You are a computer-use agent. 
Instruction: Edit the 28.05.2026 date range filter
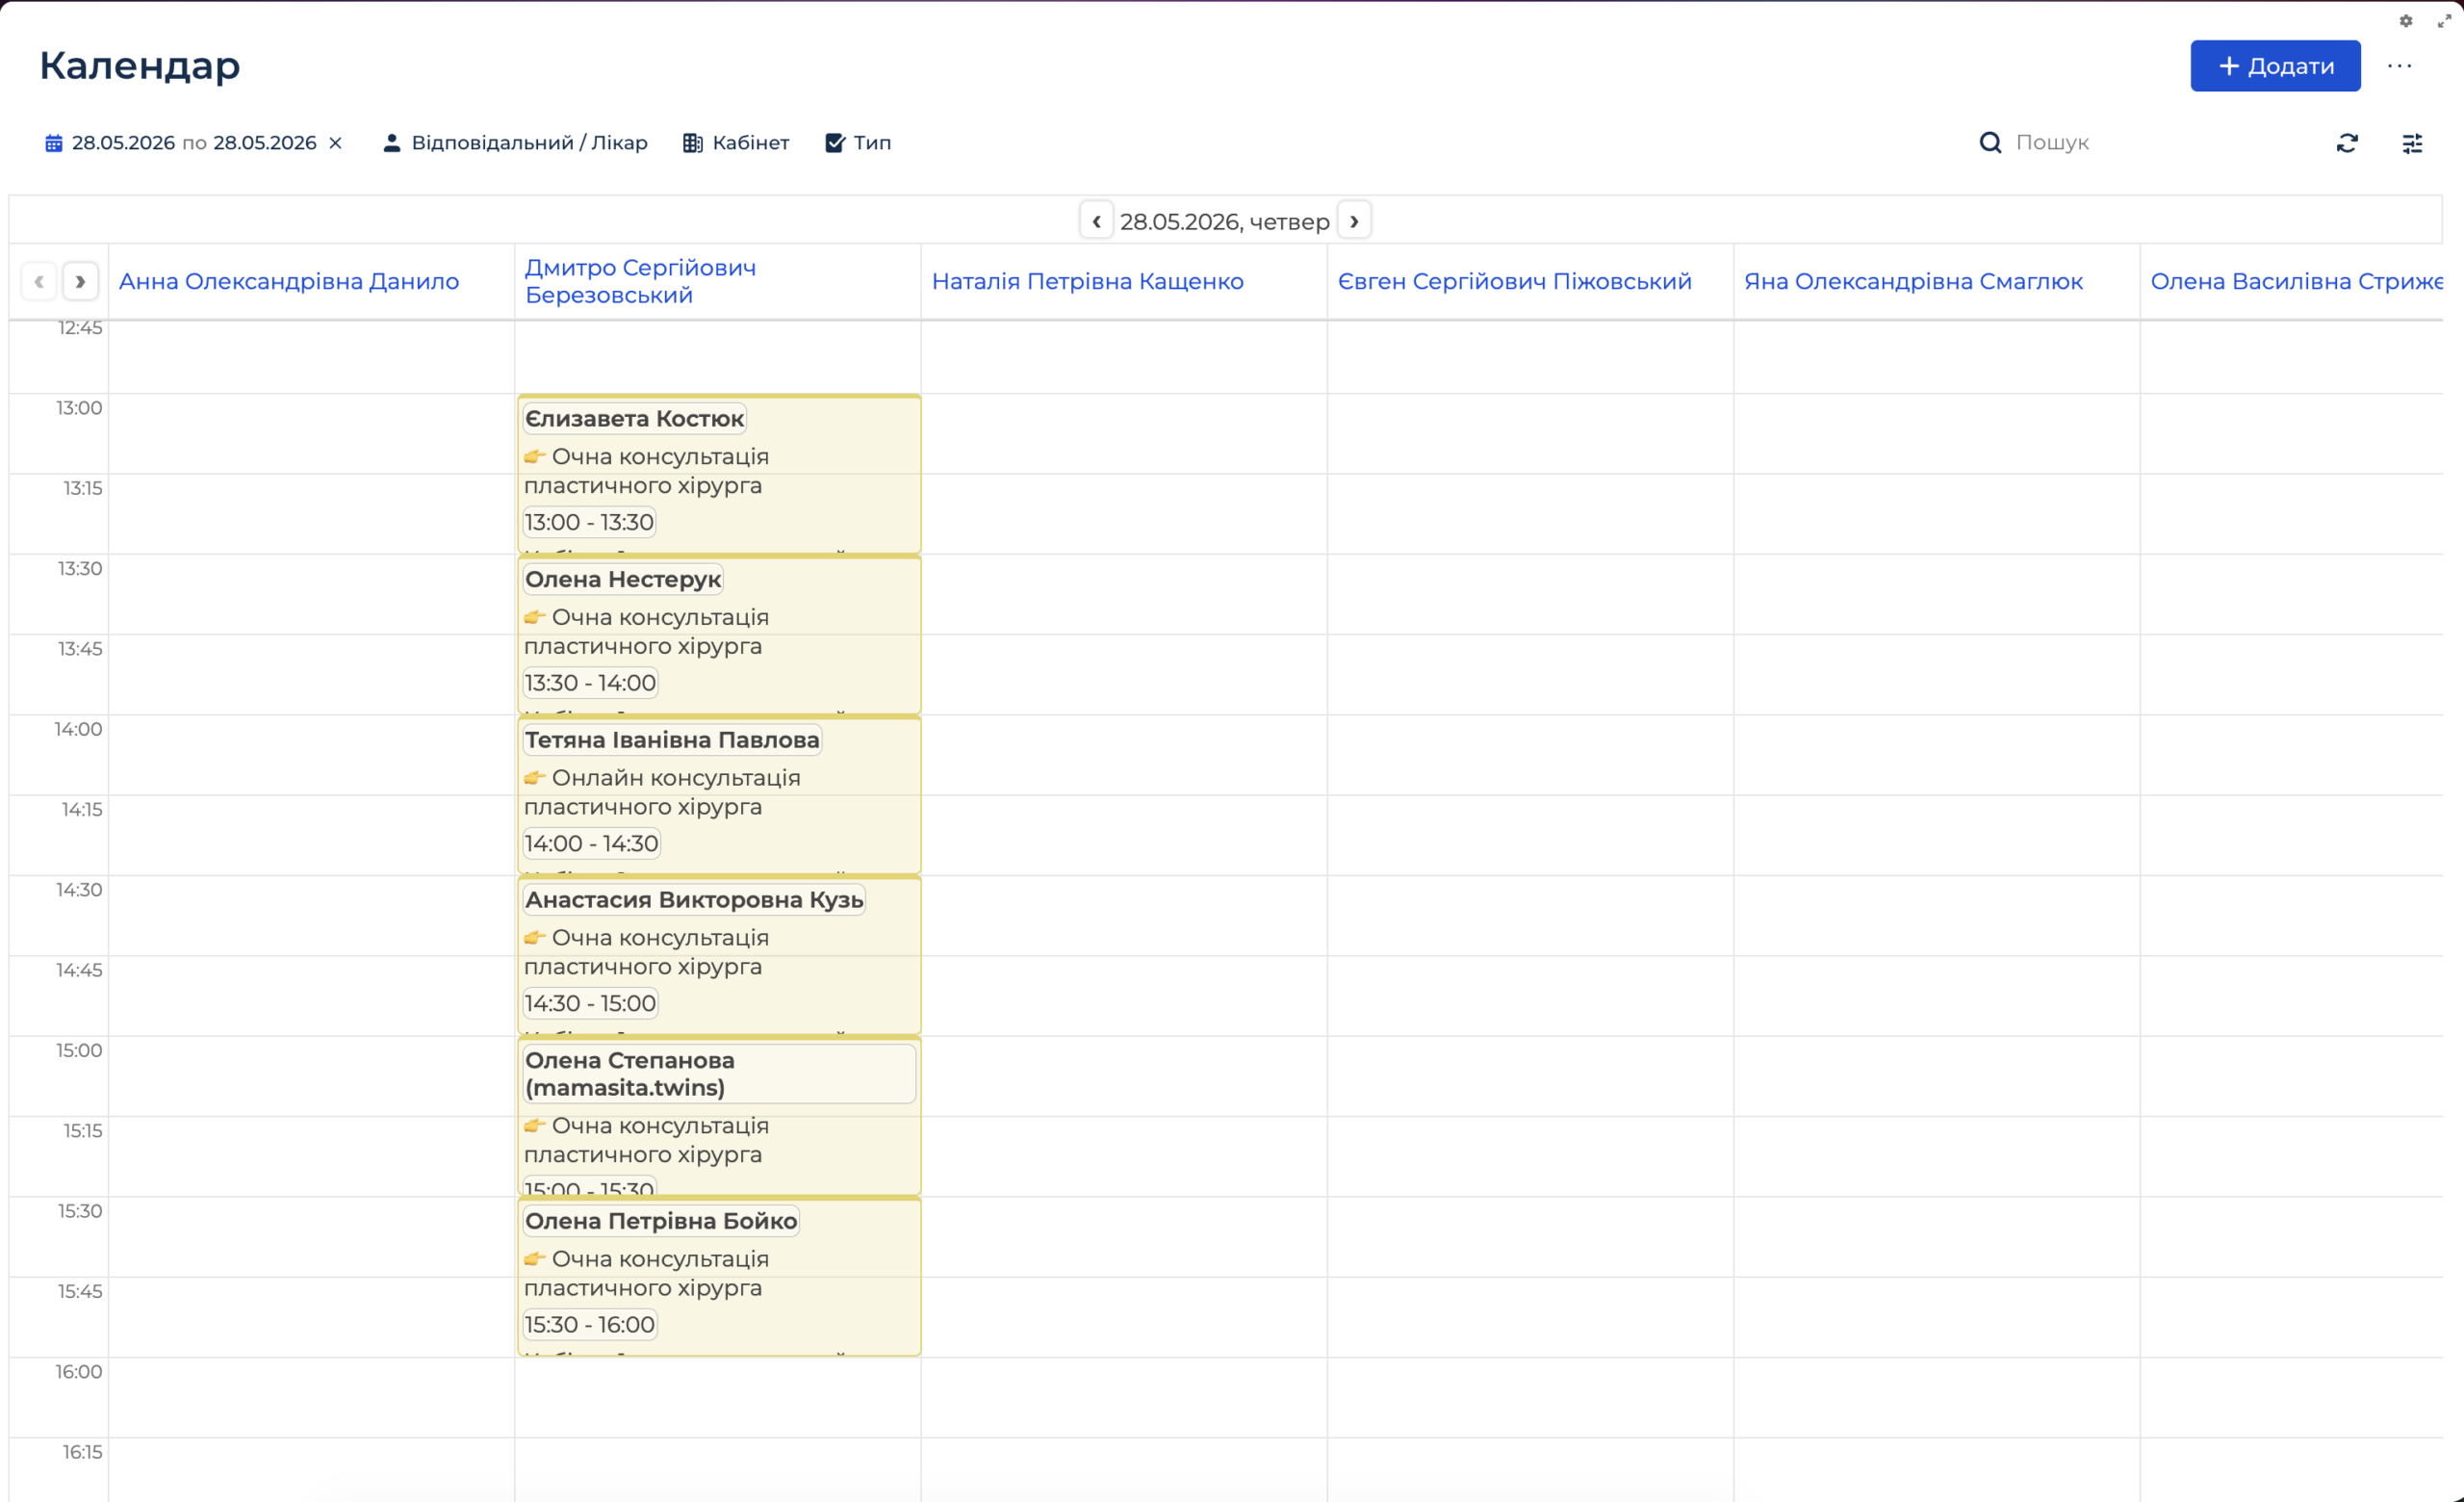click(x=194, y=143)
